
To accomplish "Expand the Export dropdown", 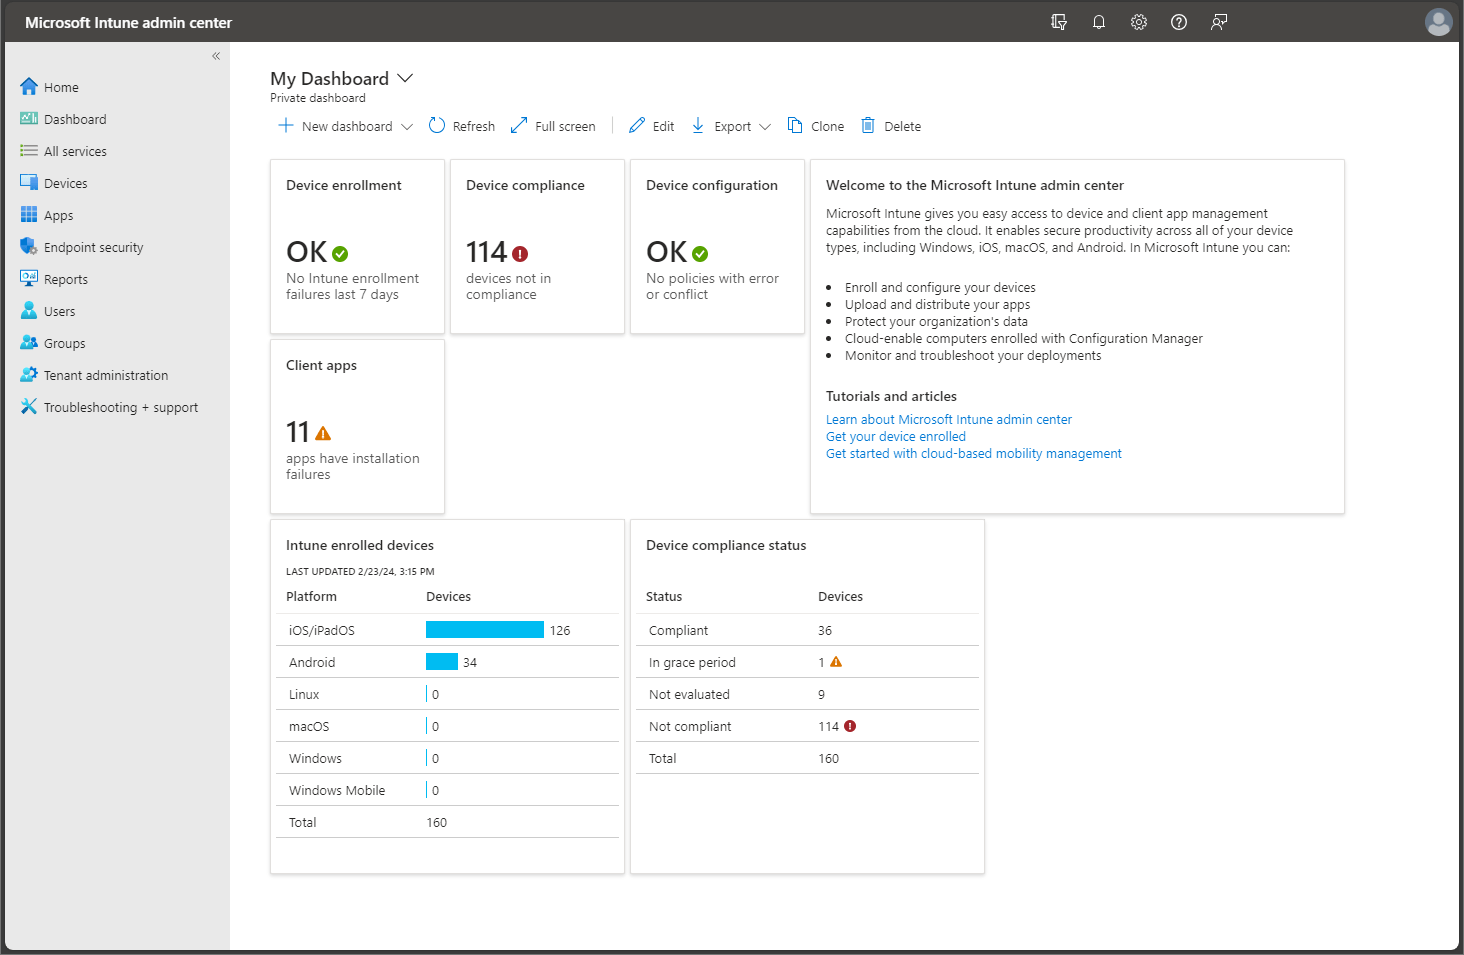I will [765, 126].
